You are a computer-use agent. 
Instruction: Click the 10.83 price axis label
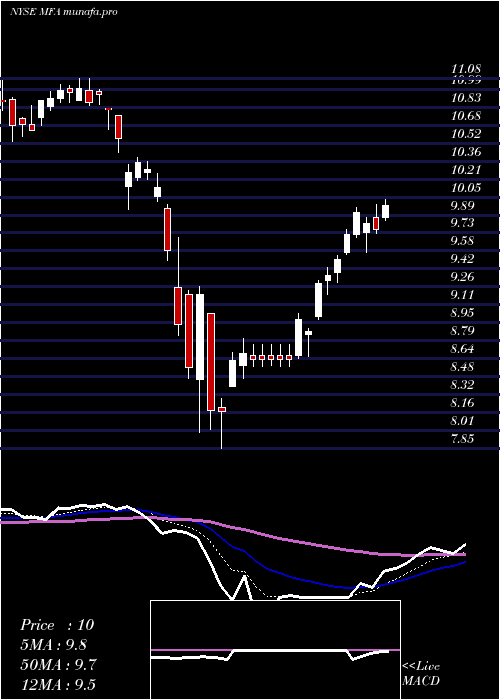tap(466, 98)
